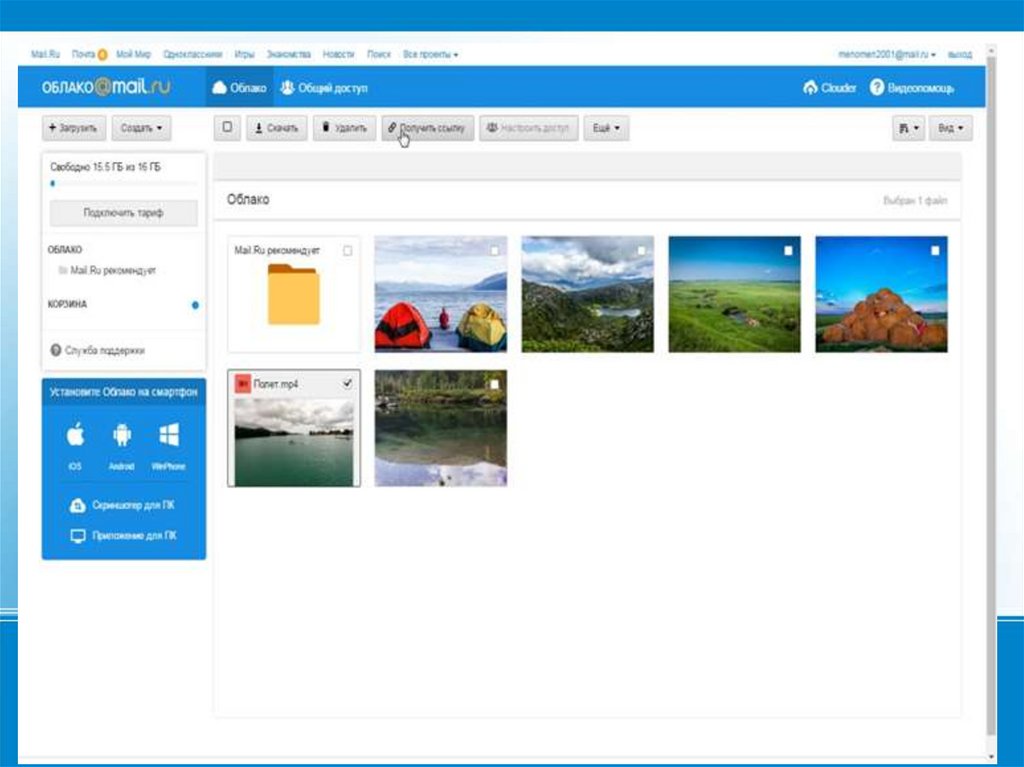Expand Все проекты dropdown
This screenshot has width=1024, height=767.
[x=430, y=54]
